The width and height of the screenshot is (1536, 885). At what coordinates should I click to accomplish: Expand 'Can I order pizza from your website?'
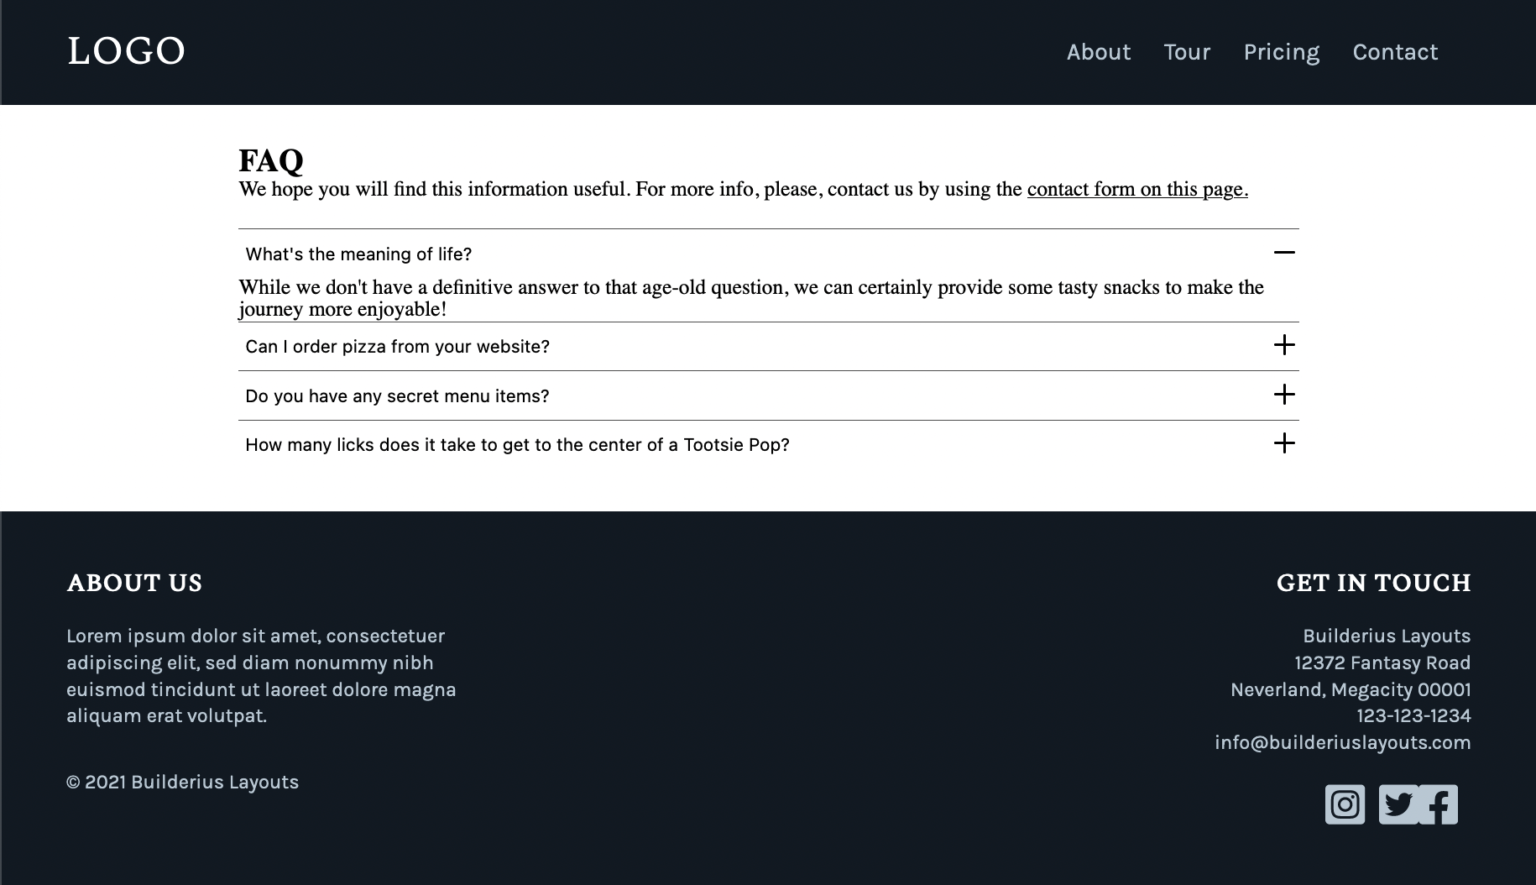[x=1284, y=344]
